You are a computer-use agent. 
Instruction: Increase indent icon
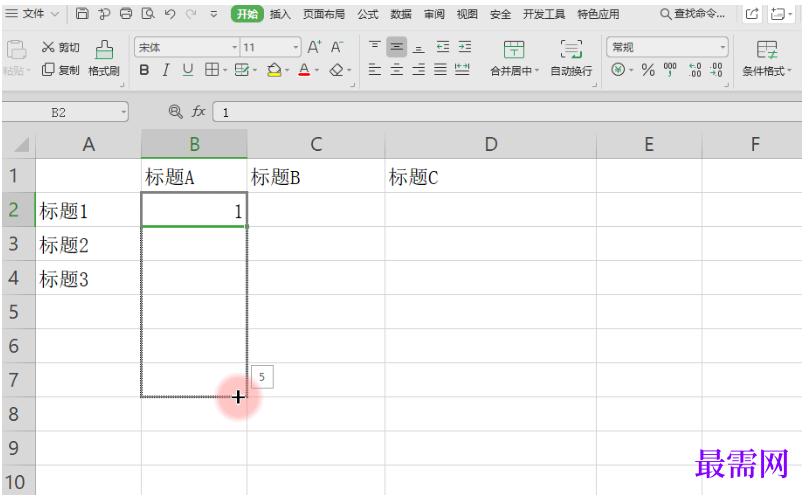pos(465,47)
